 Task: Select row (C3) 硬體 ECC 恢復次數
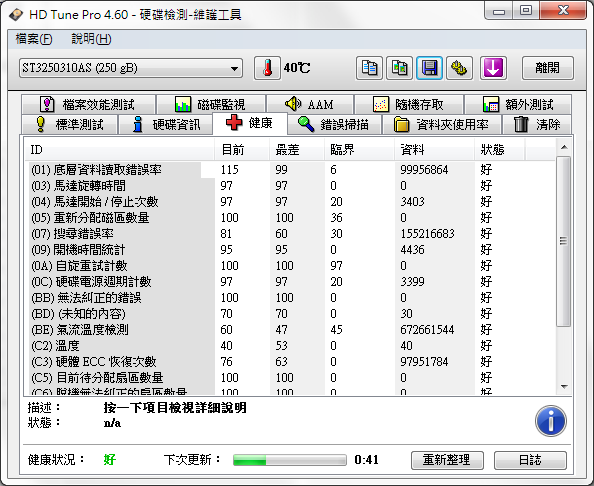coord(290,362)
